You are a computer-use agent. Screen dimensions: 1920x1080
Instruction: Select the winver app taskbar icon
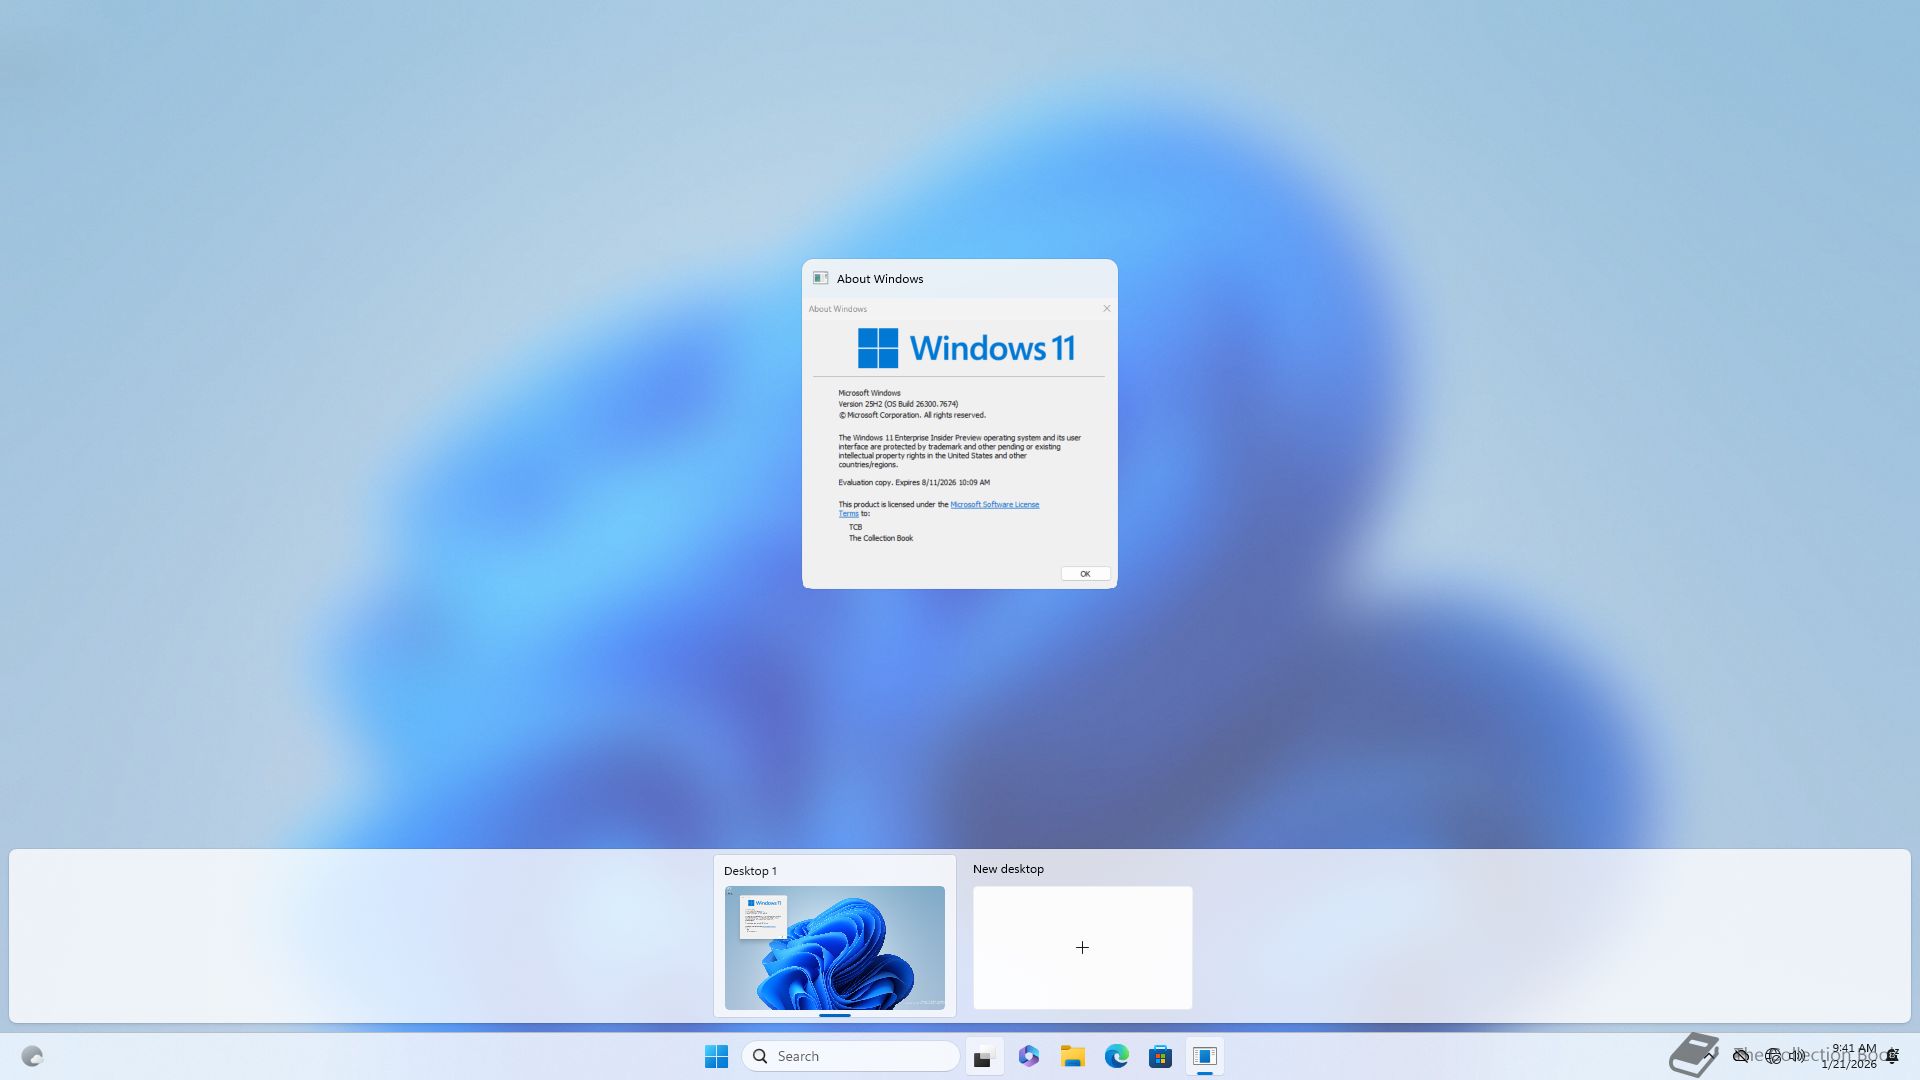point(1204,1056)
